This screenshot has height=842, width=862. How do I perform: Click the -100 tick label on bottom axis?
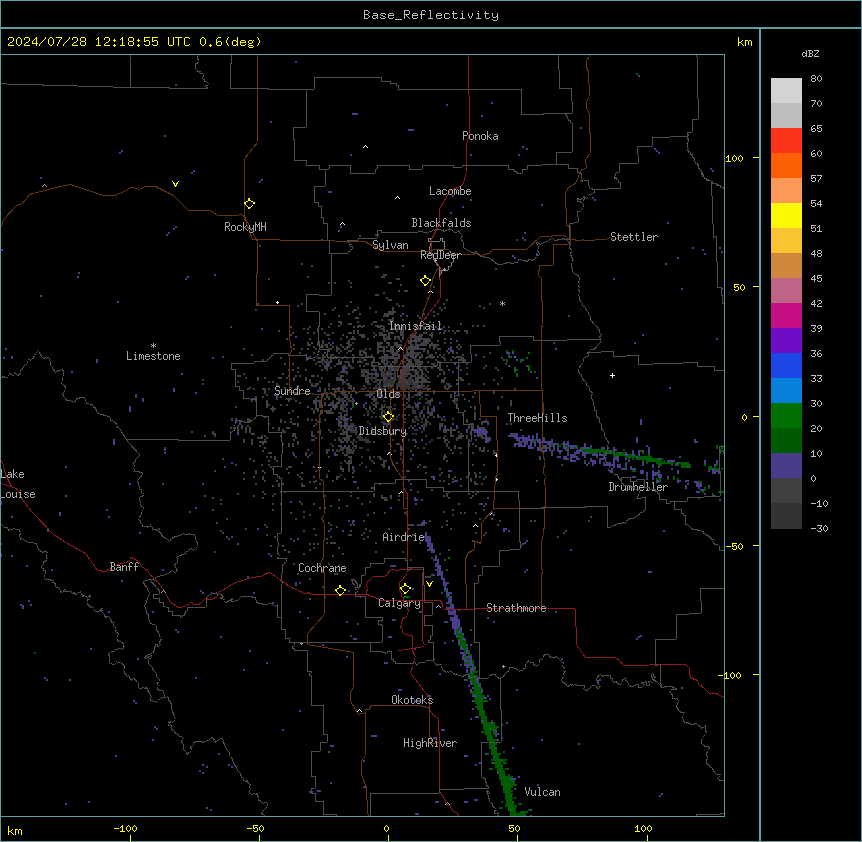tap(125, 828)
